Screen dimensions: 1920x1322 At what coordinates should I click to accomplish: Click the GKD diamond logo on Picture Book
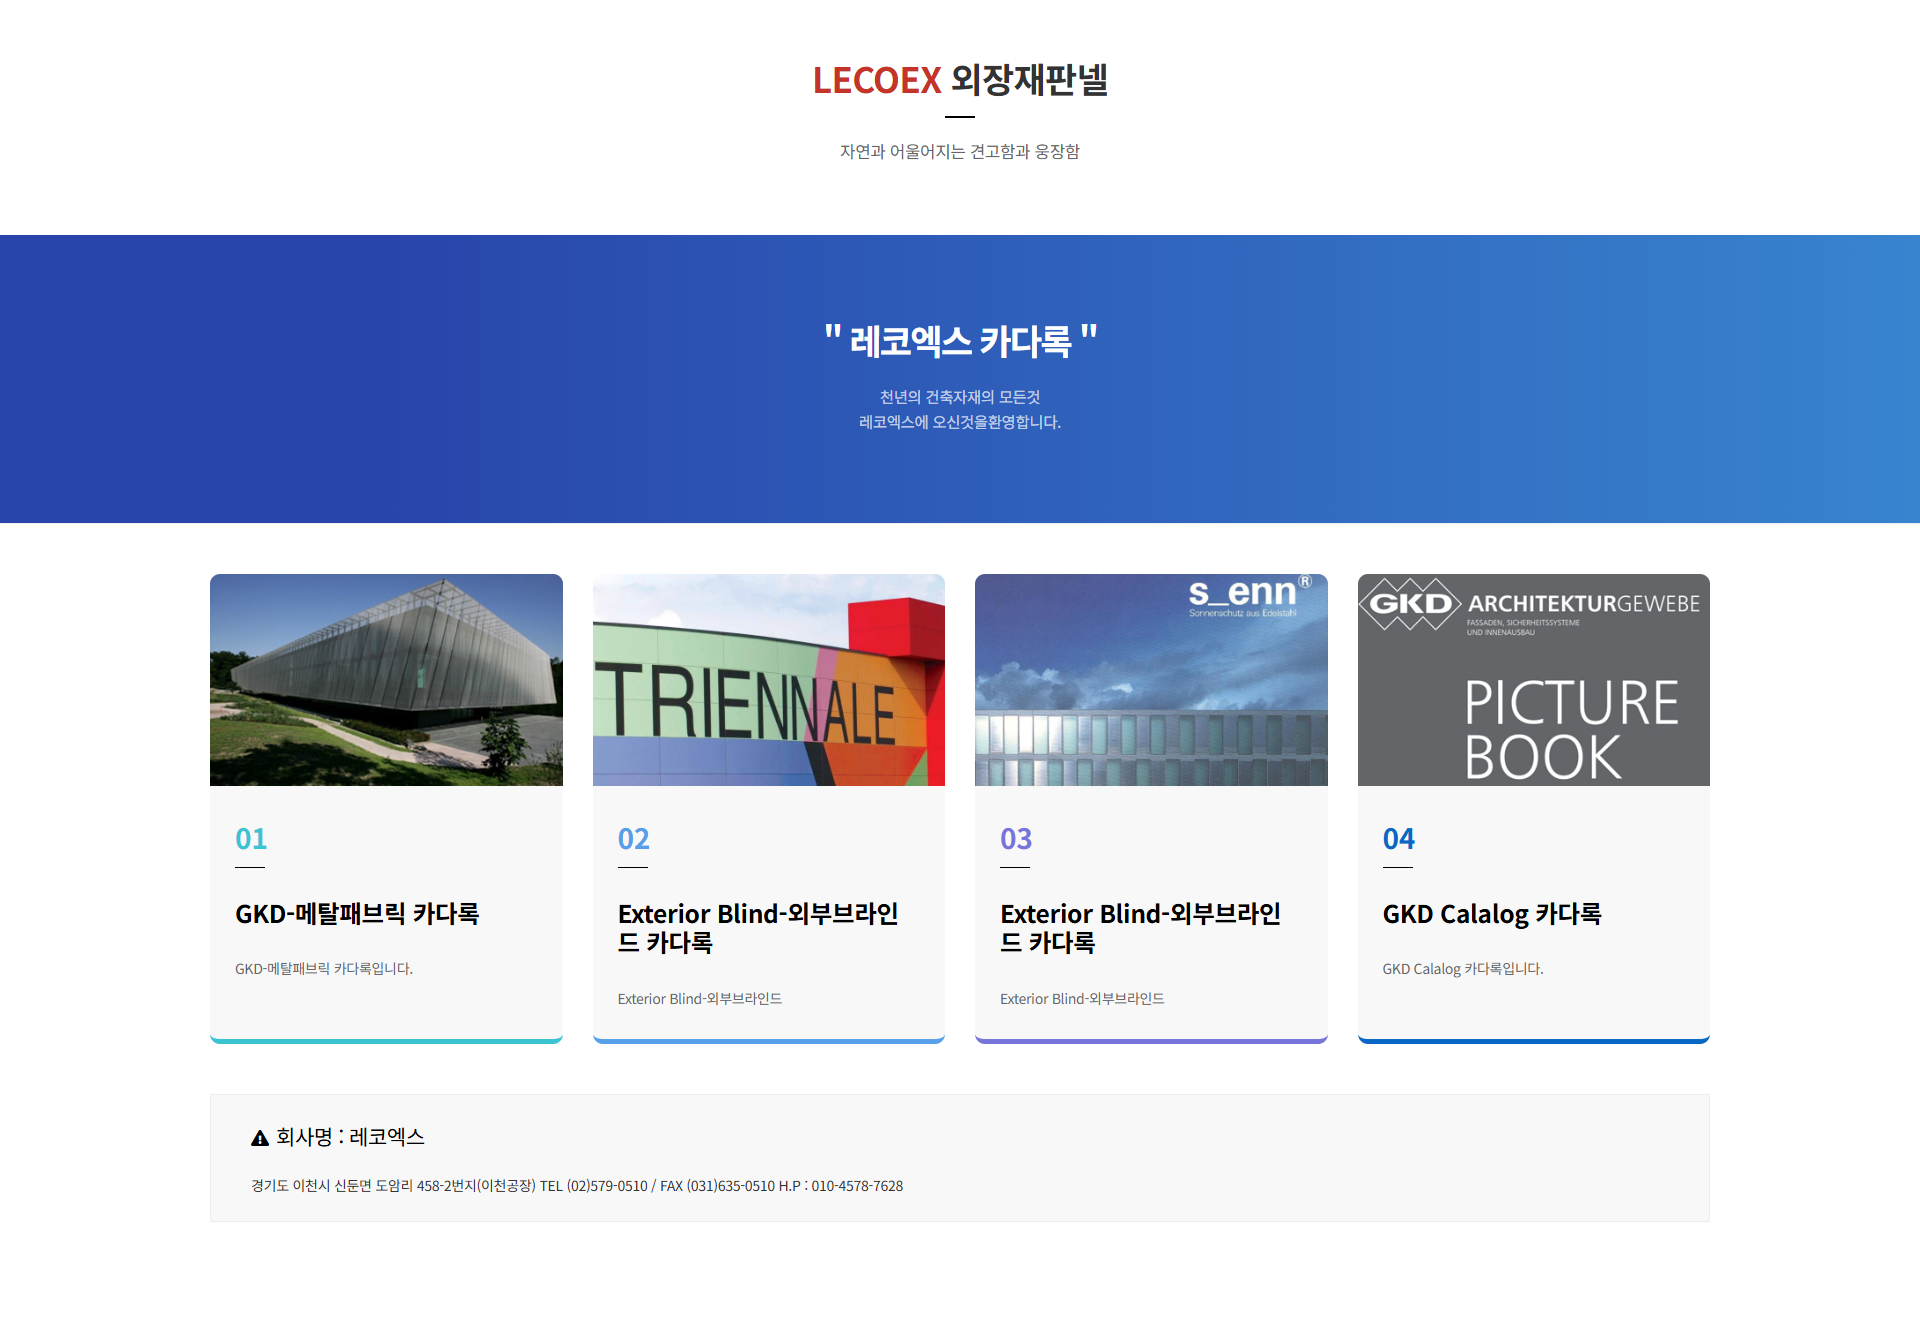[1411, 603]
